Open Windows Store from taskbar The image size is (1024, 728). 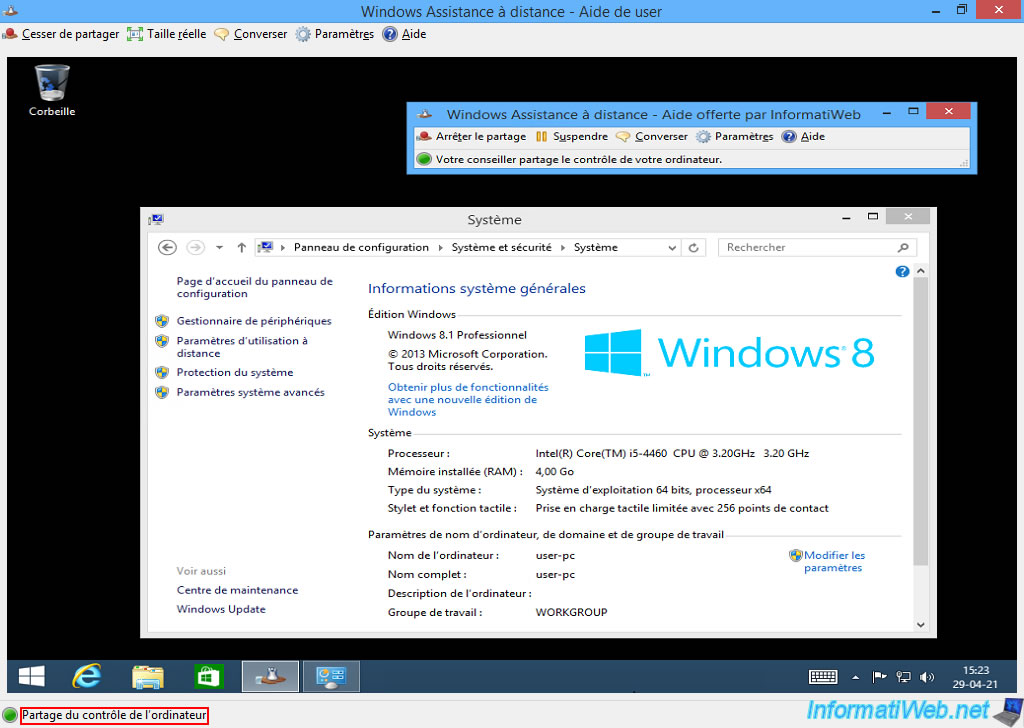tap(208, 676)
